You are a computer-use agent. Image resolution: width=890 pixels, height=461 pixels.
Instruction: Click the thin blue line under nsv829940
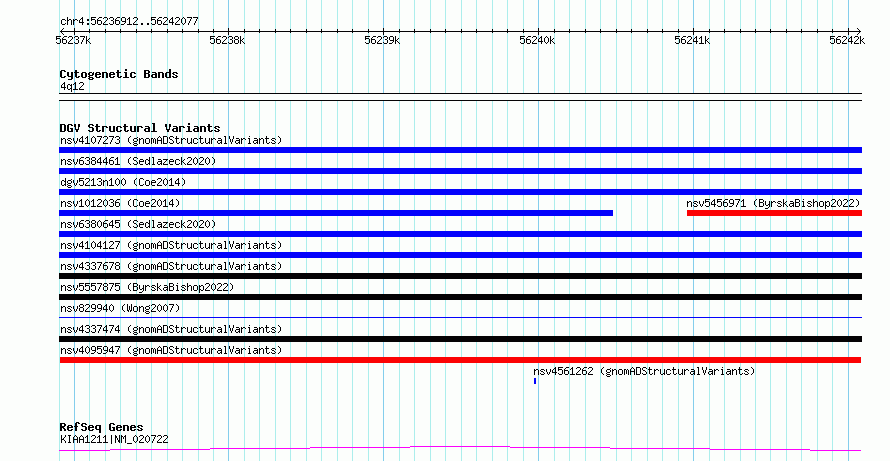460,318
